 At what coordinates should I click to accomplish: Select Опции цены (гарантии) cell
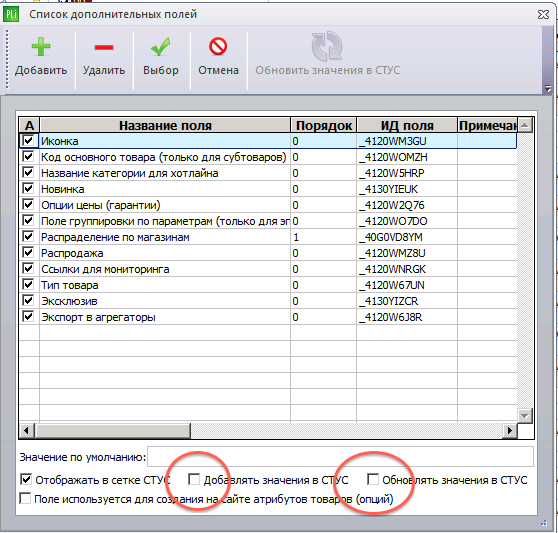(165, 205)
